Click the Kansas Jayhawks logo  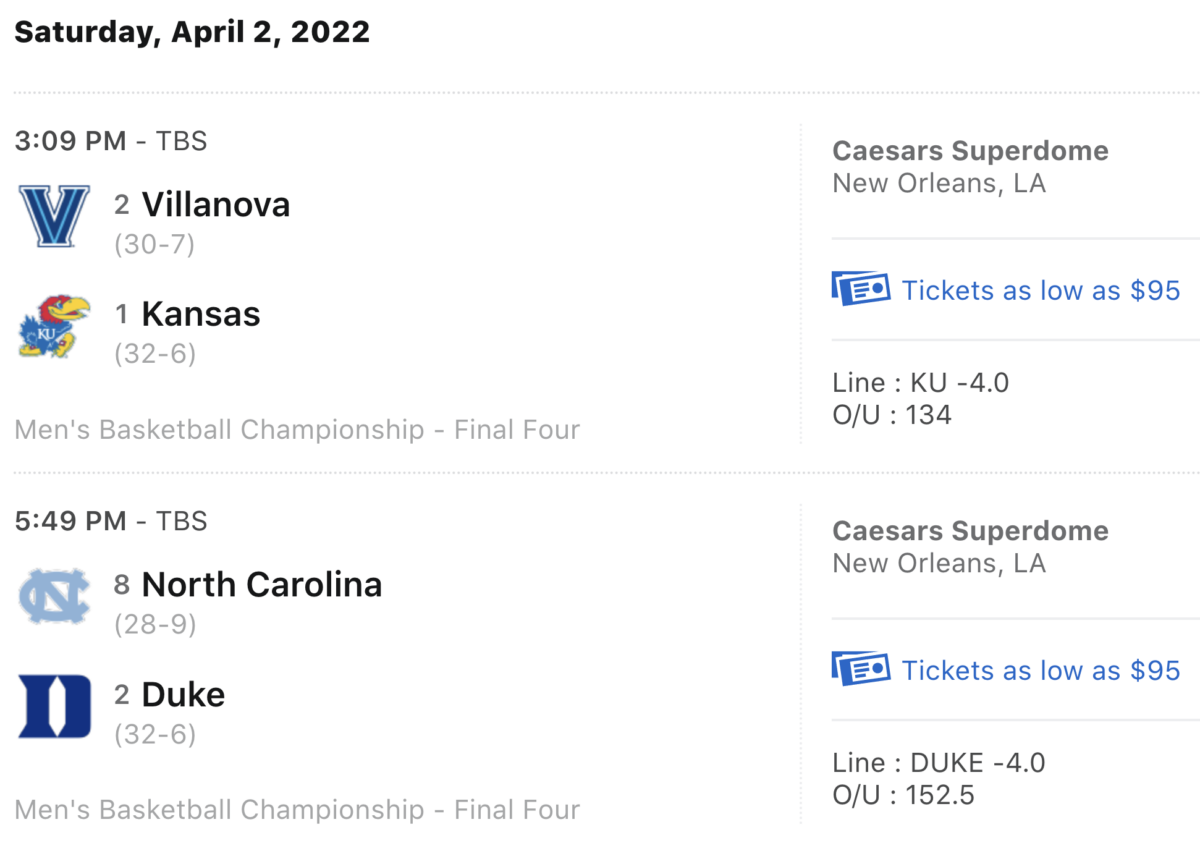pyautogui.click(x=55, y=326)
